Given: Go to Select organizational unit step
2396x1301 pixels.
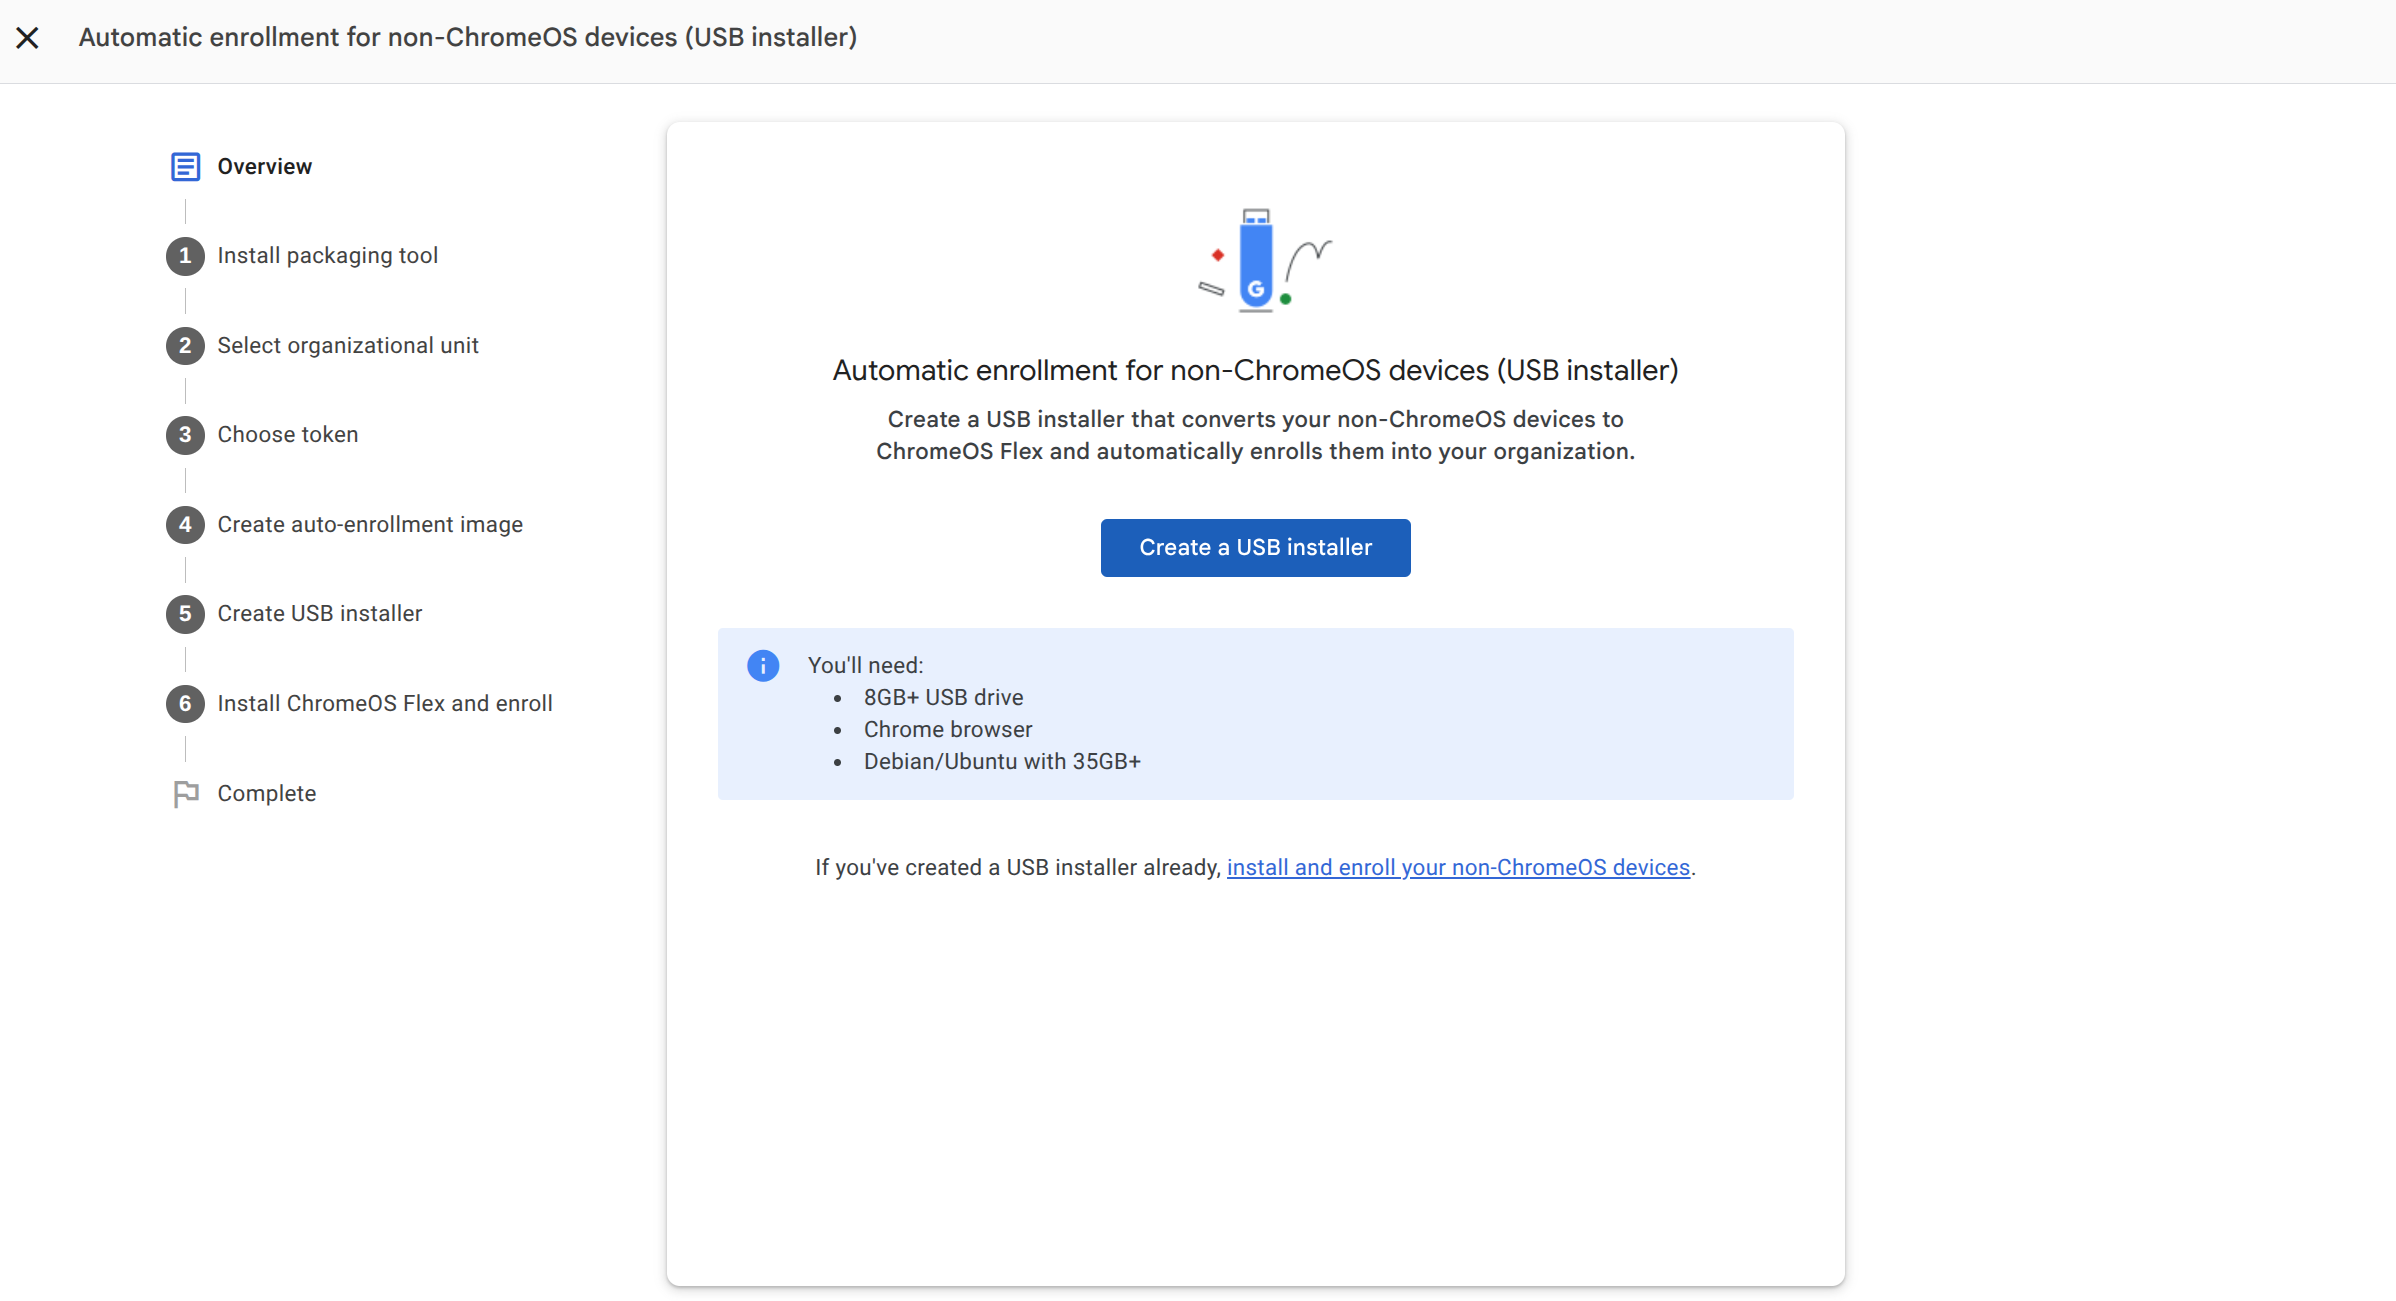Looking at the screenshot, I should pyautogui.click(x=348, y=346).
